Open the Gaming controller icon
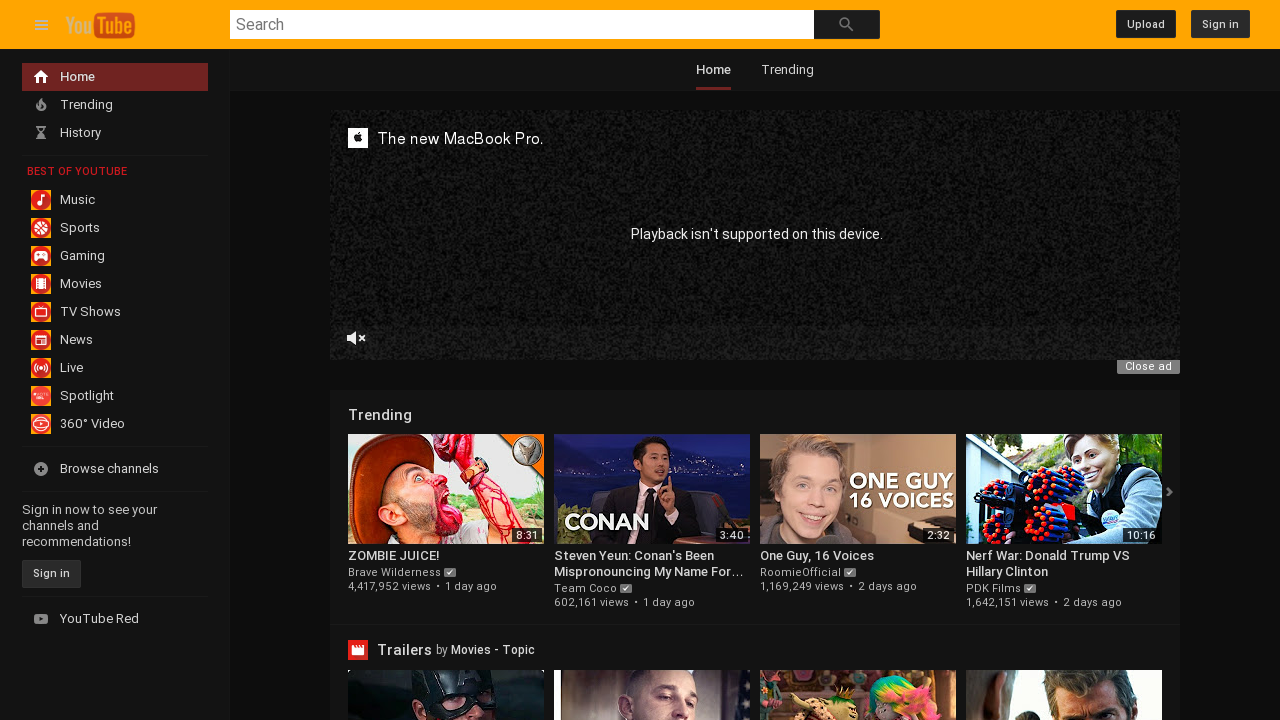 (41, 256)
